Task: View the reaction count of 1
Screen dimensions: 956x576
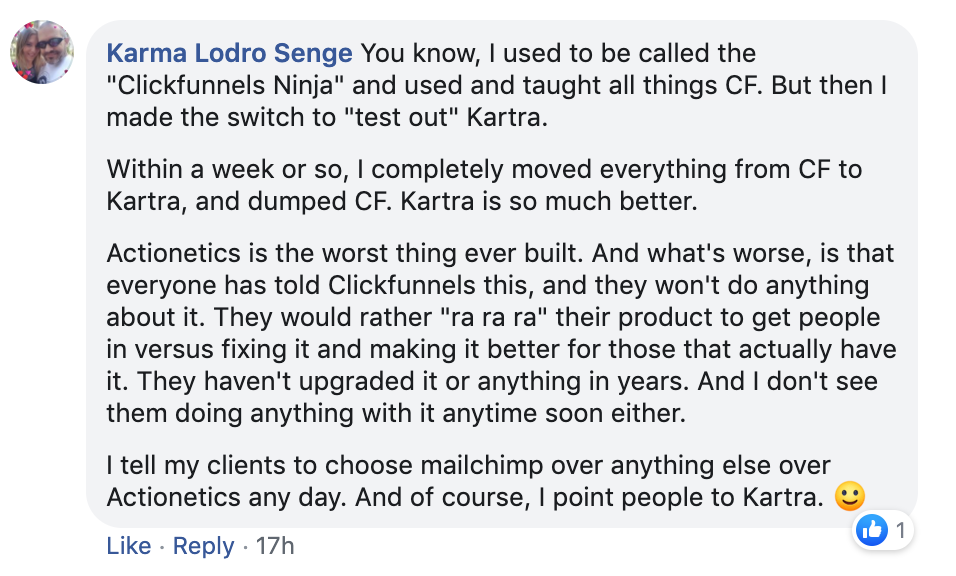Action: 900,531
